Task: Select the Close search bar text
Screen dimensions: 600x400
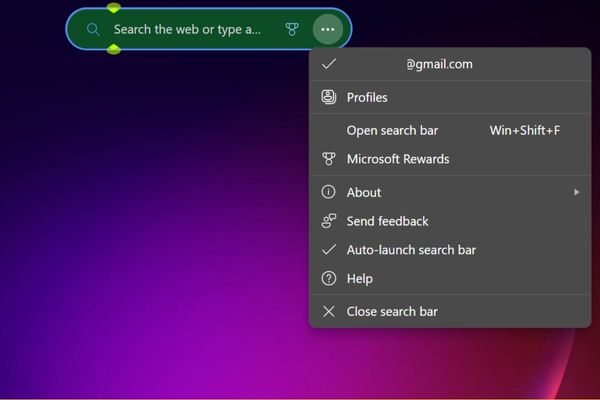Action: point(392,311)
